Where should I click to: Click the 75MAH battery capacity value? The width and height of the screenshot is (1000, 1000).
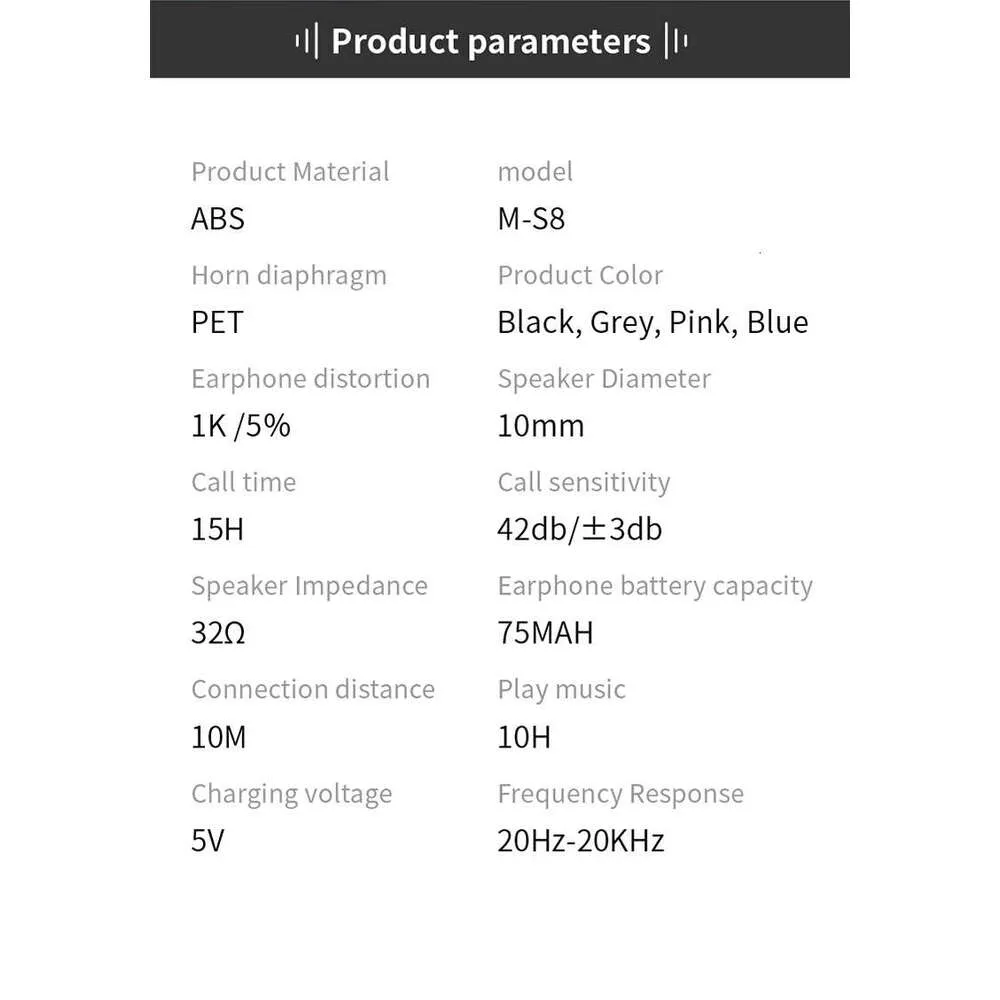(x=545, y=634)
